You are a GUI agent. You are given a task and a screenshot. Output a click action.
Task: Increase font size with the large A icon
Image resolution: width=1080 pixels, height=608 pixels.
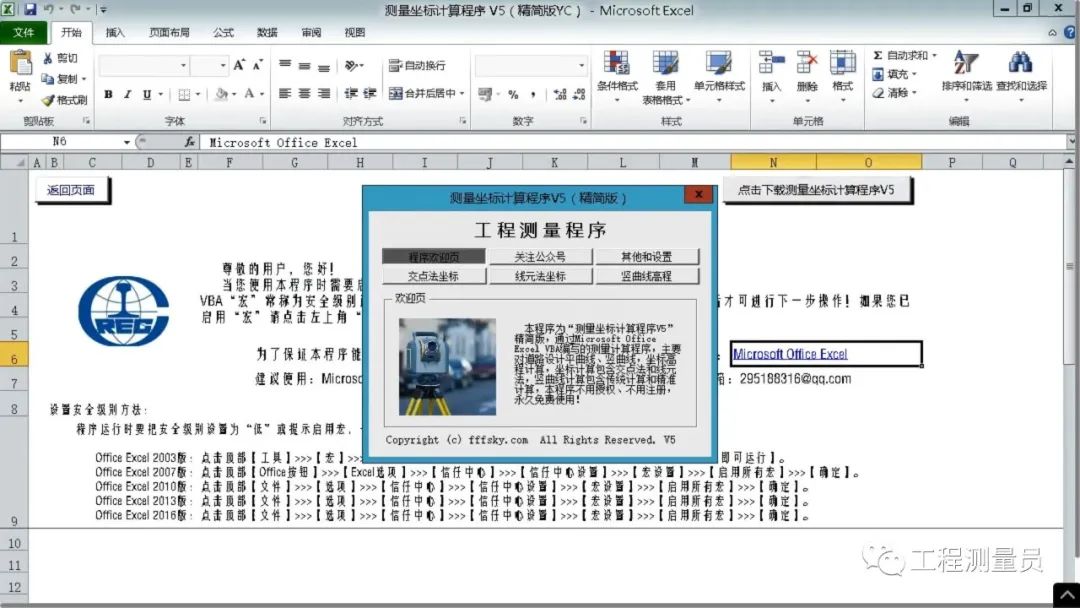239,65
